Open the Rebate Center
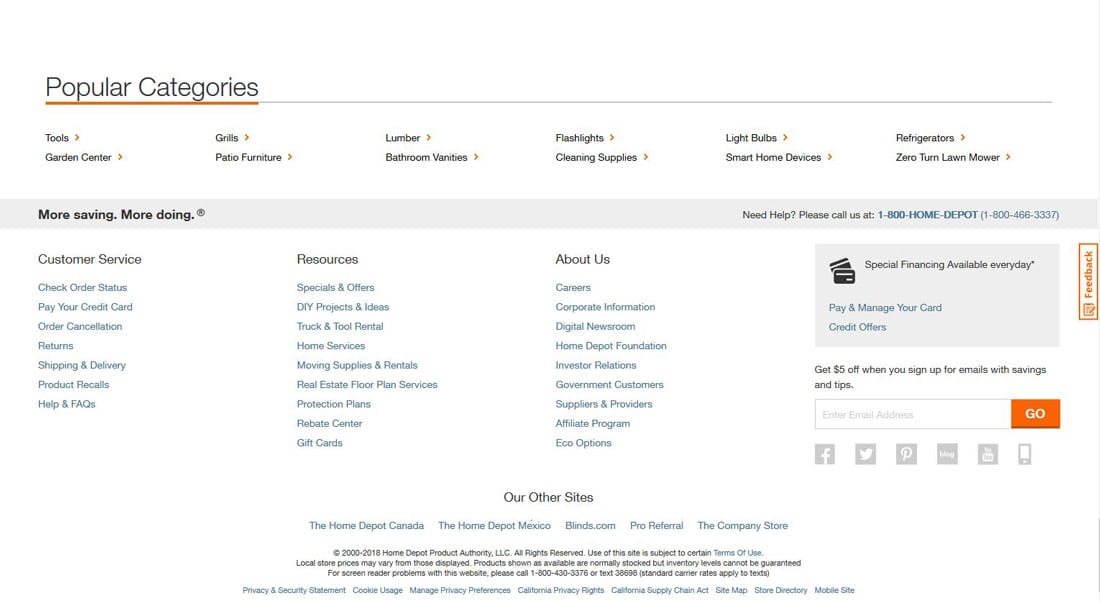 [330, 423]
